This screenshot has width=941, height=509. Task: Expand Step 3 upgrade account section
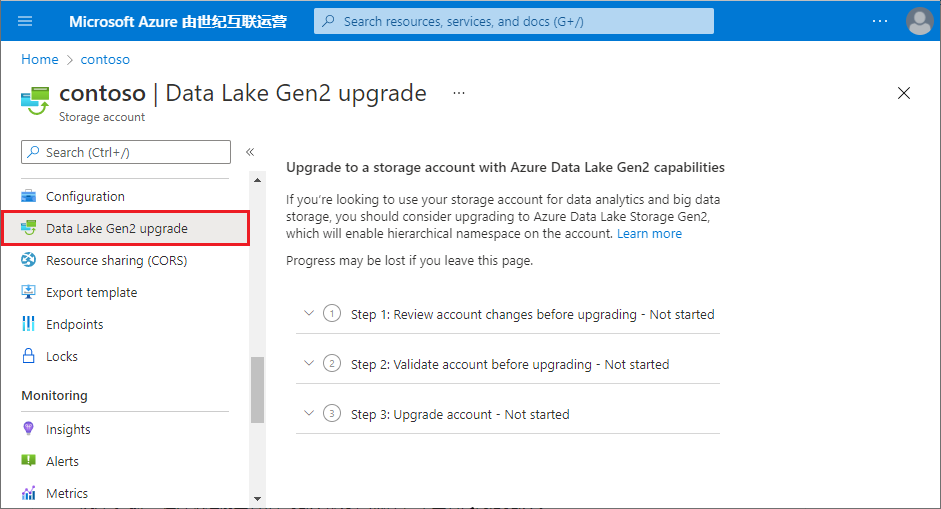point(308,414)
